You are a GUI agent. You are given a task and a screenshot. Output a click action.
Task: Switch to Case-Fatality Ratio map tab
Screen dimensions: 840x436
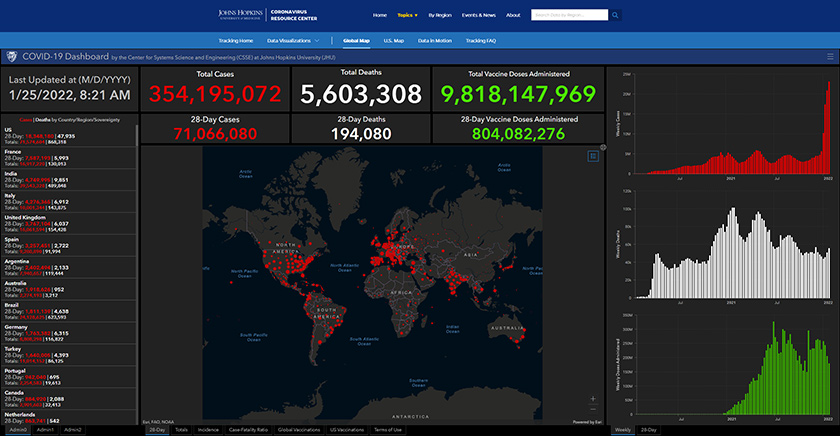pyautogui.click(x=248, y=429)
